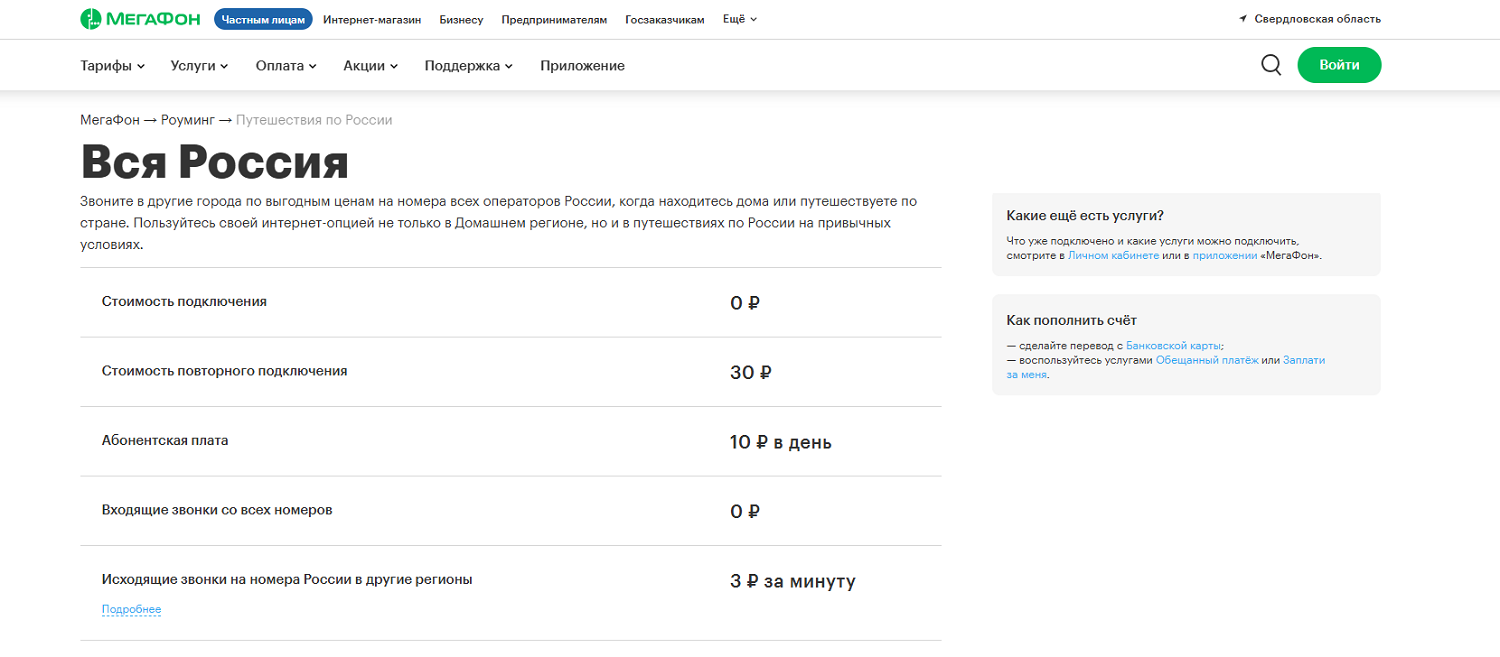
Task: Click the Стоимость повторного подключения label
Action: tap(225, 371)
